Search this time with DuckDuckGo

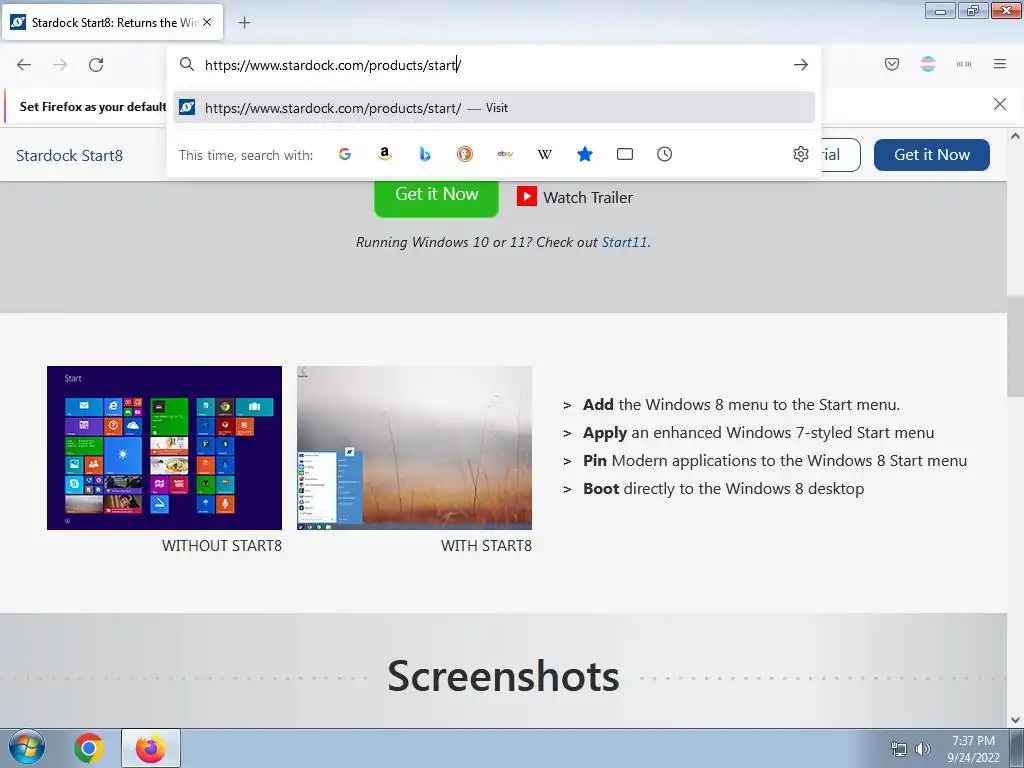click(465, 154)
